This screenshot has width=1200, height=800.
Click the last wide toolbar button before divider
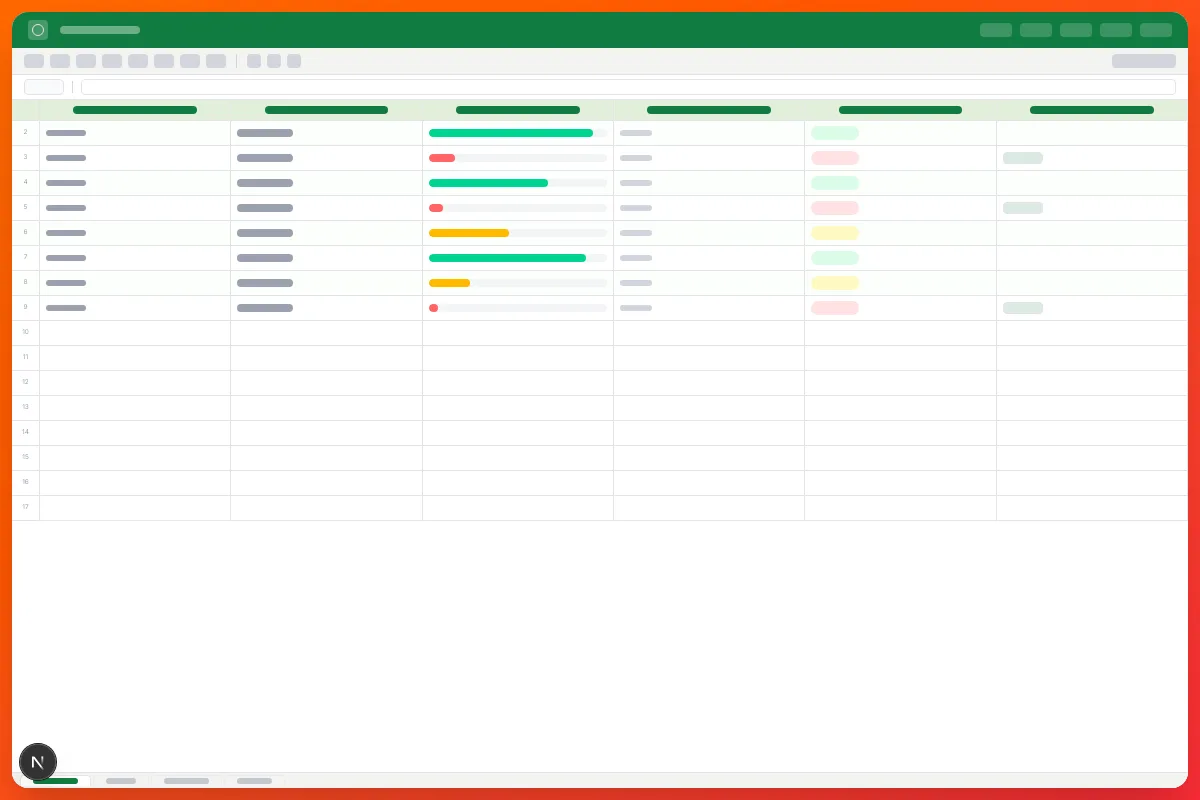pyautogui.click(x=216, y=61)
